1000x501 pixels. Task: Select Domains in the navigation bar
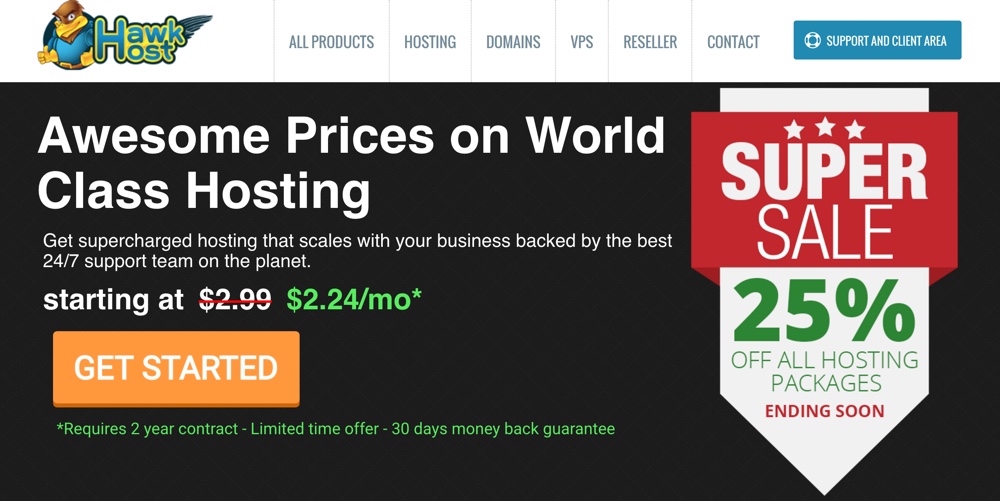tap(513, 42)
